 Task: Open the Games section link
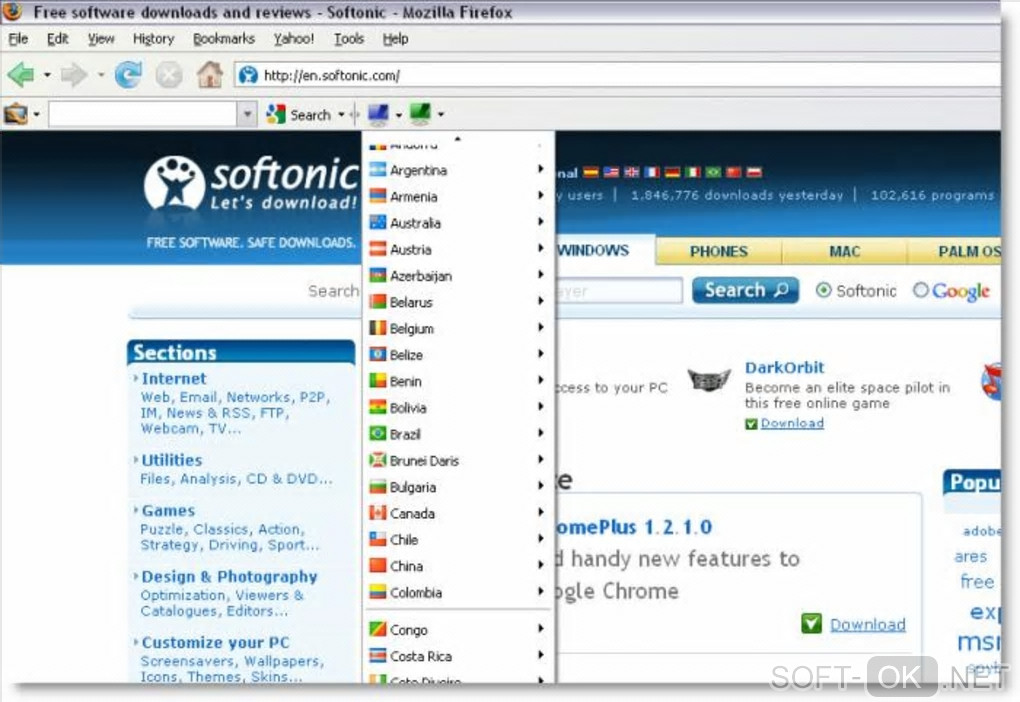point(168,511)
